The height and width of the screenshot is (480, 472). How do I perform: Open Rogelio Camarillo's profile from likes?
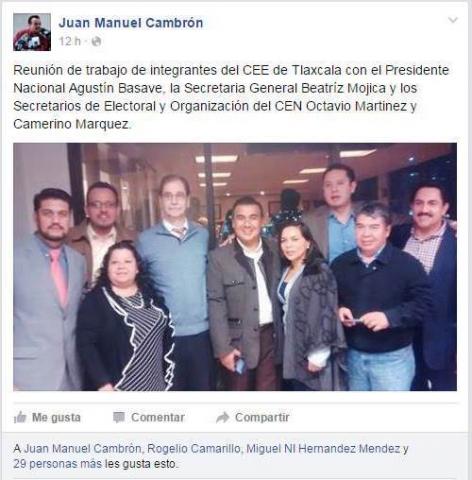(194, 449)
